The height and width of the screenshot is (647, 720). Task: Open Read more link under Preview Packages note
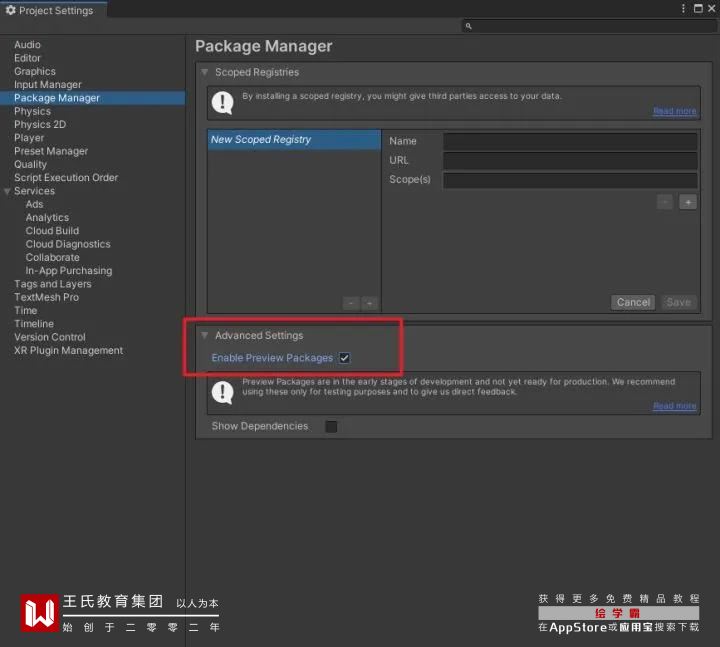click(x=675, y=405)
